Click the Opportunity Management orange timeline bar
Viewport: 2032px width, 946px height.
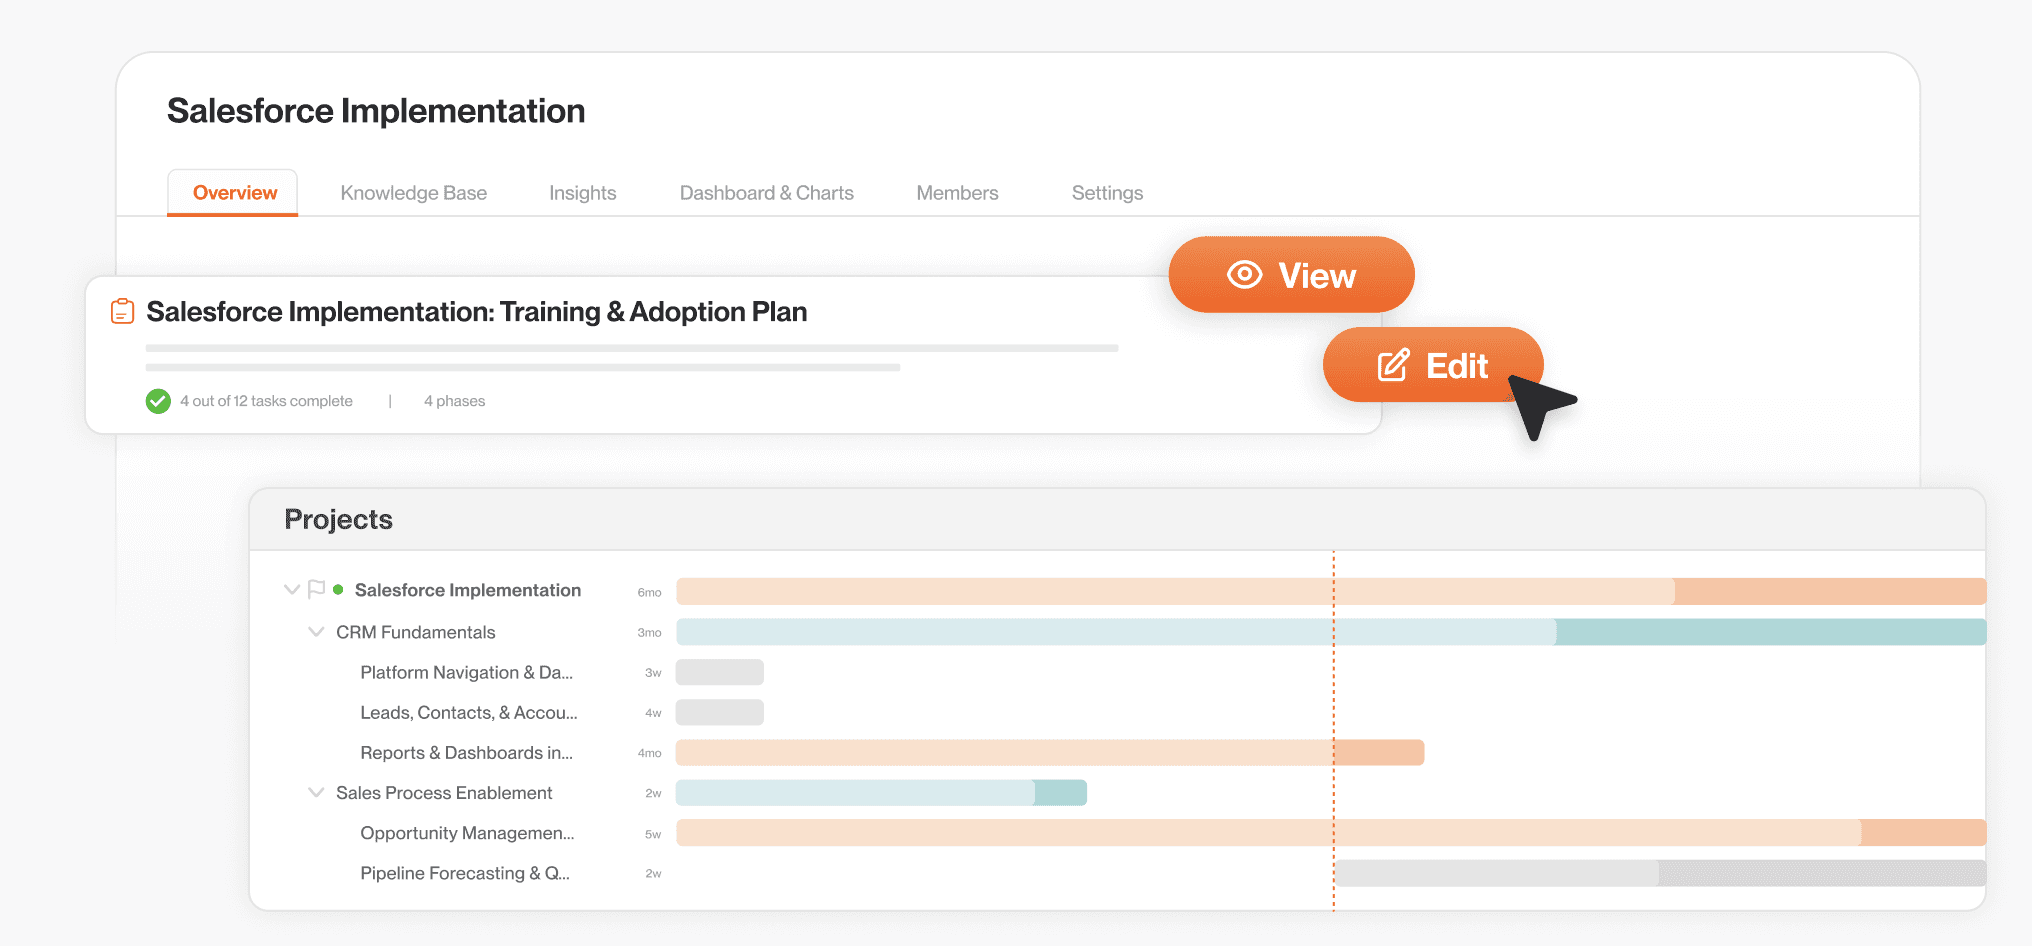pyautogui.click(x=1331, y=833)
